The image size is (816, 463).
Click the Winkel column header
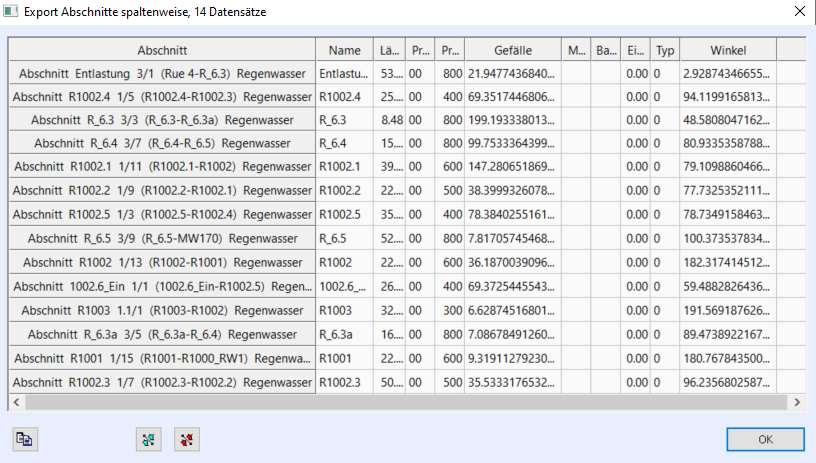pyautogui.click(x=728, y=50)
